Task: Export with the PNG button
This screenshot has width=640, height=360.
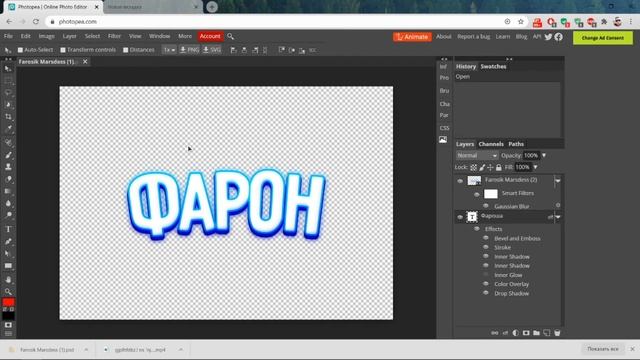Action: coord(189,50)
